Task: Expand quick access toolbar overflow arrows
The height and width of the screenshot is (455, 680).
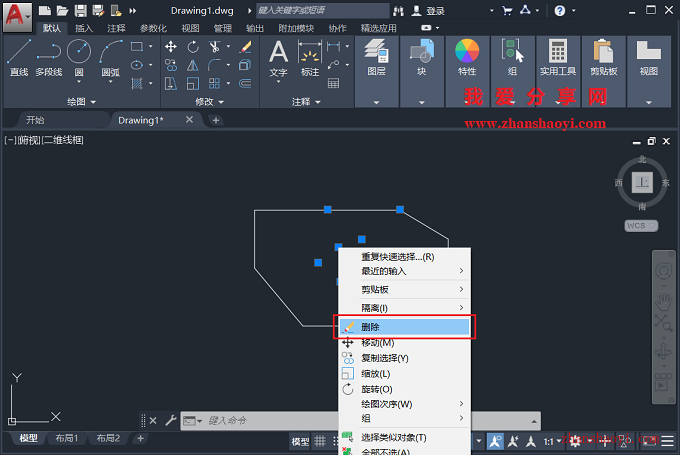Action: pos(133,10)
